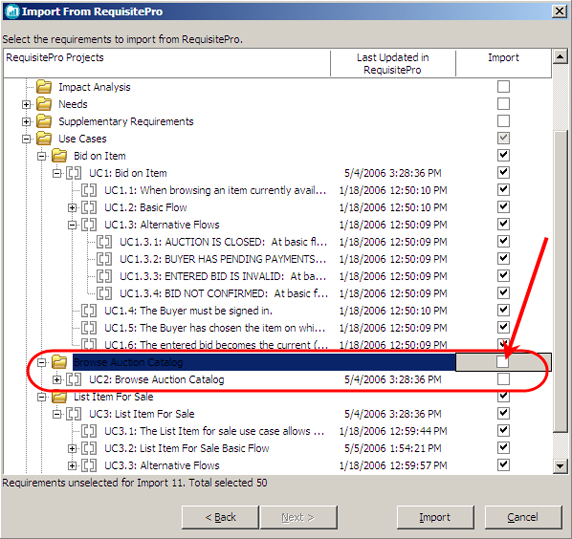Click requirement icon beside UC1.1
The width and height of the screenshot is (572, 539).
[x=89, y=190]
